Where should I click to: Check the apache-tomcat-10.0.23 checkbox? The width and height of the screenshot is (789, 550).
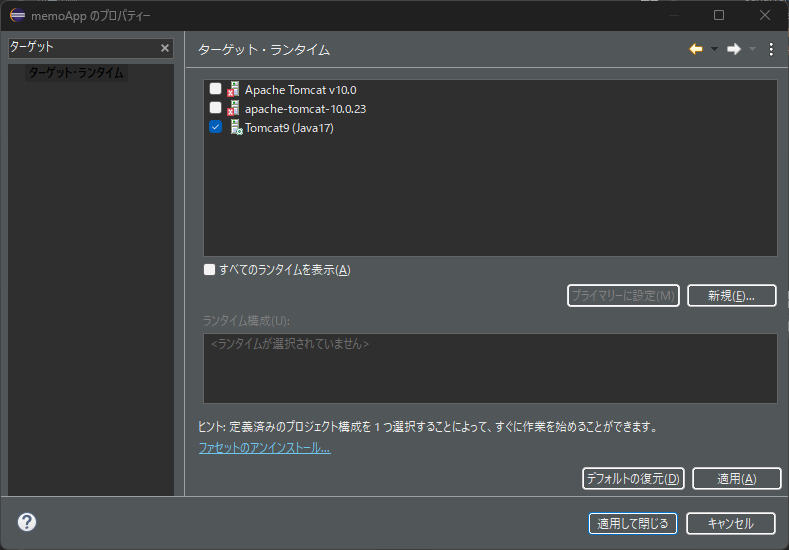(x=215, y=108)
